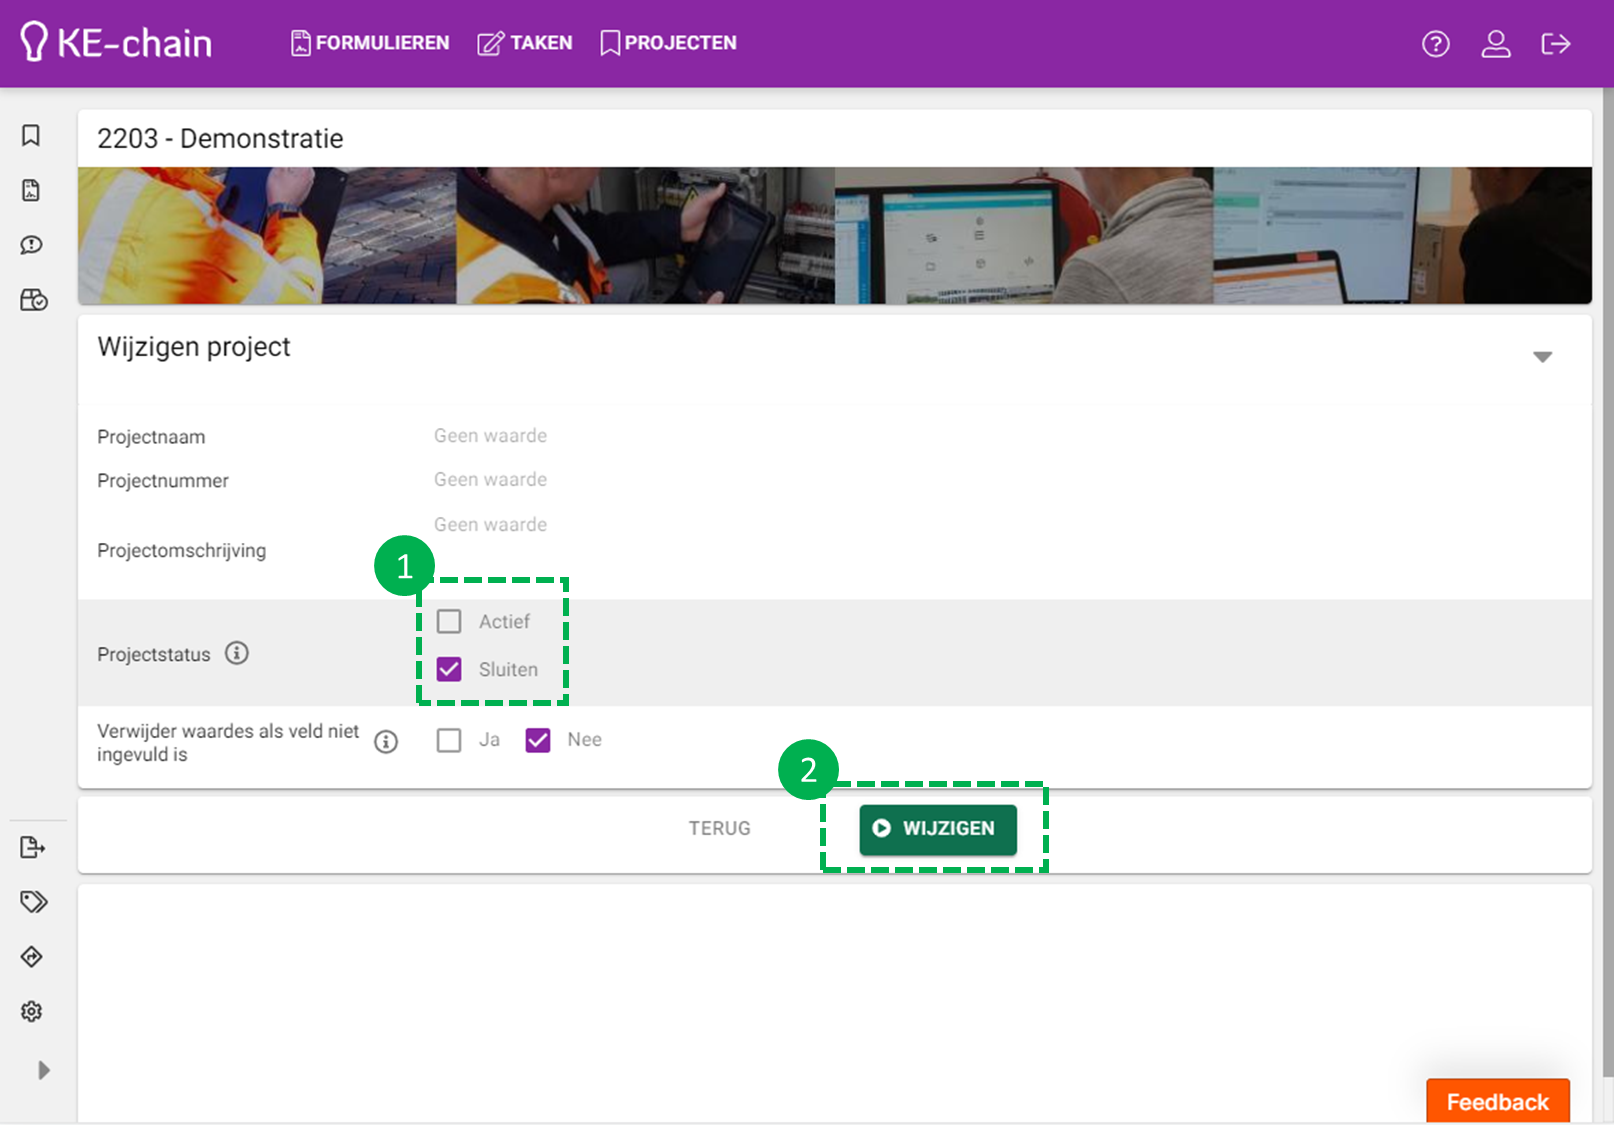
Task: Open the Formulieren menu
Action: coord(370,43)
